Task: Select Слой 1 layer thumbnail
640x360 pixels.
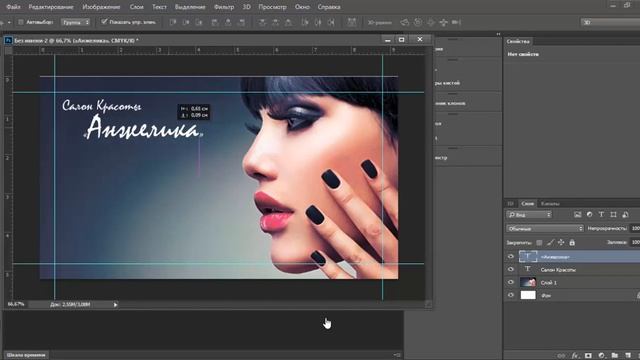Action: point(528,282)
